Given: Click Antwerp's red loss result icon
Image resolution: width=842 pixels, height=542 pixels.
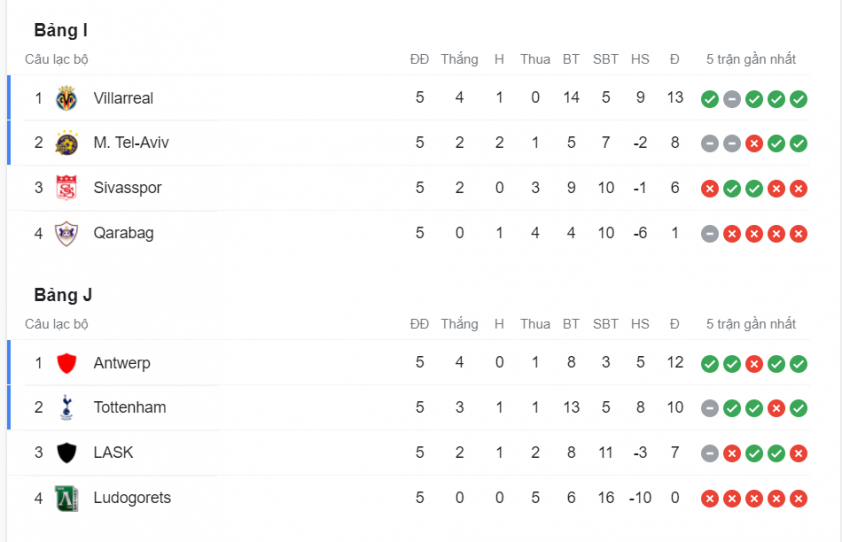Looking at the screenshot, I should tap(754, 364).
